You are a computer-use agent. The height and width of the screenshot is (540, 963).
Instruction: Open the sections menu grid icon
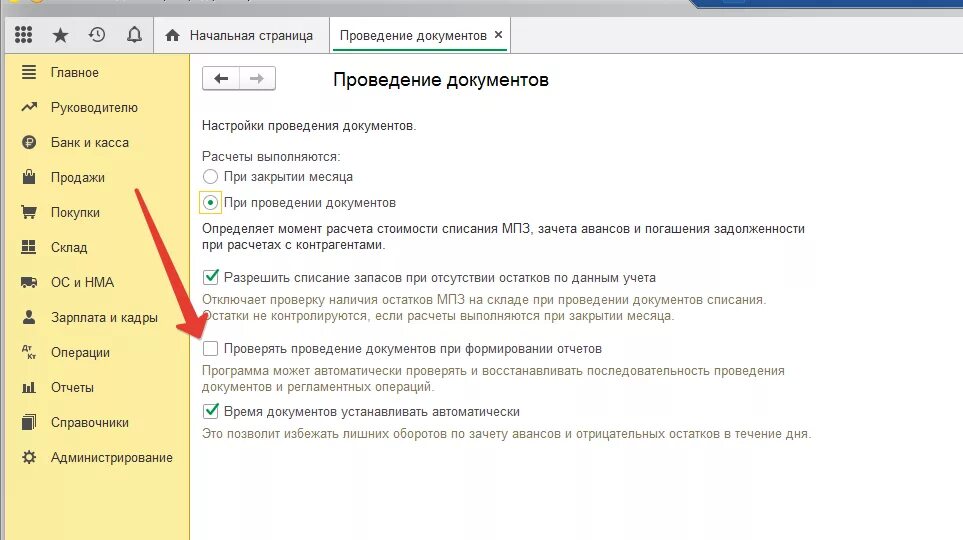(x=23, y=35)
